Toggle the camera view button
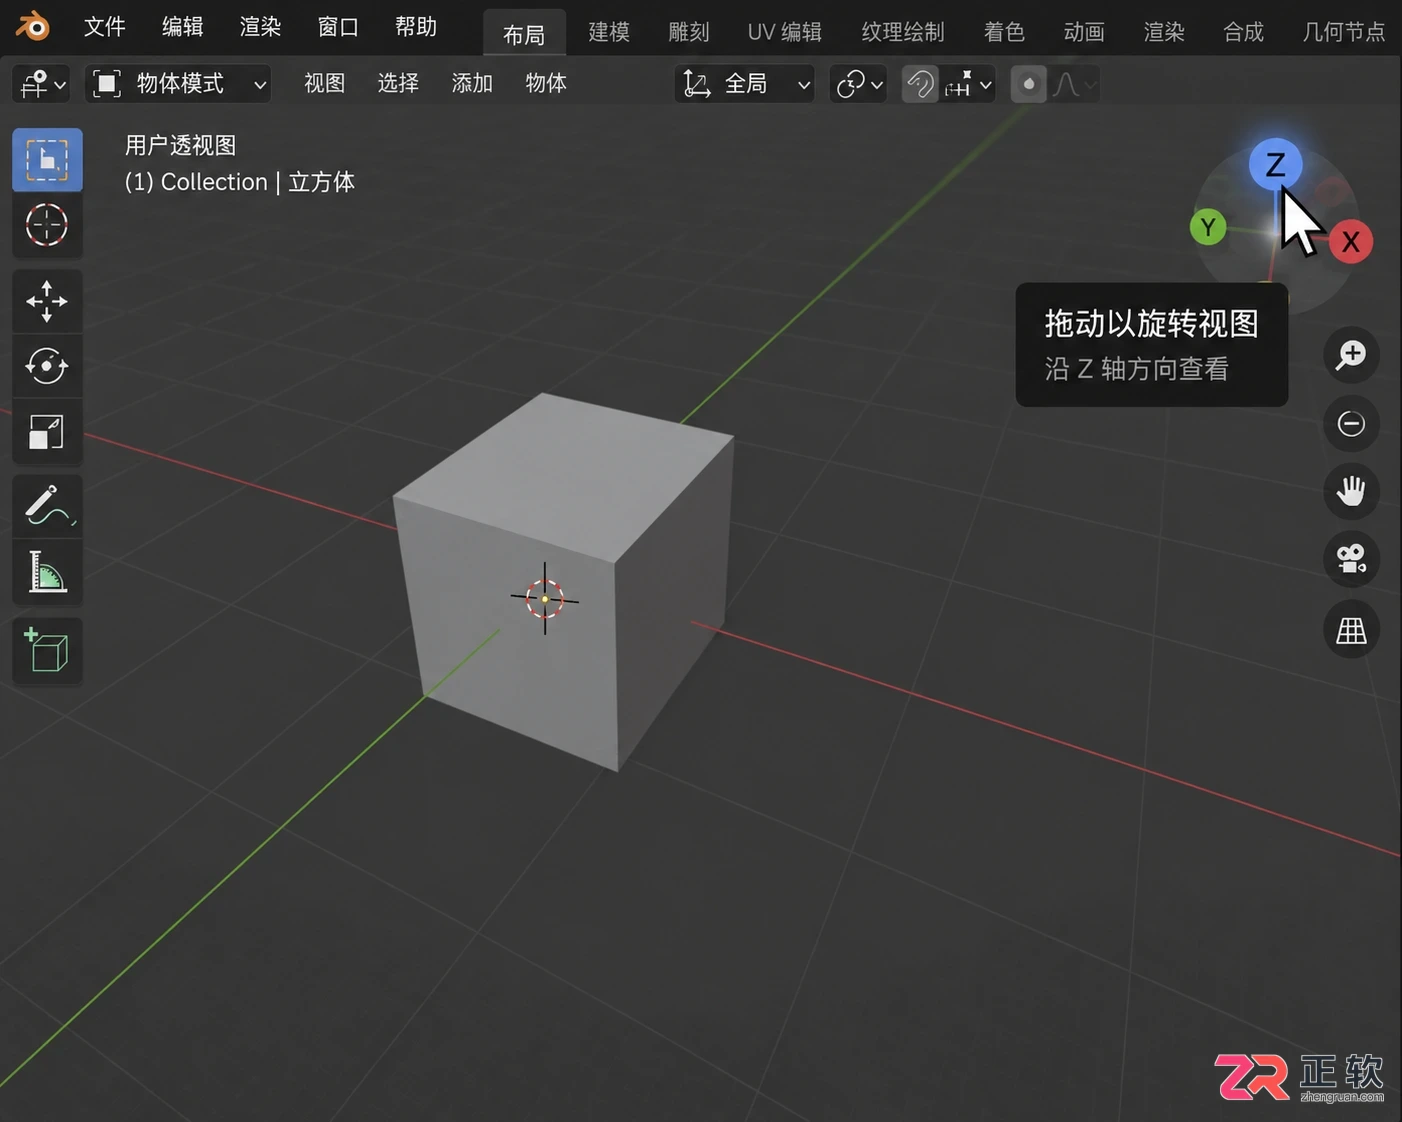 [1351, 559]
